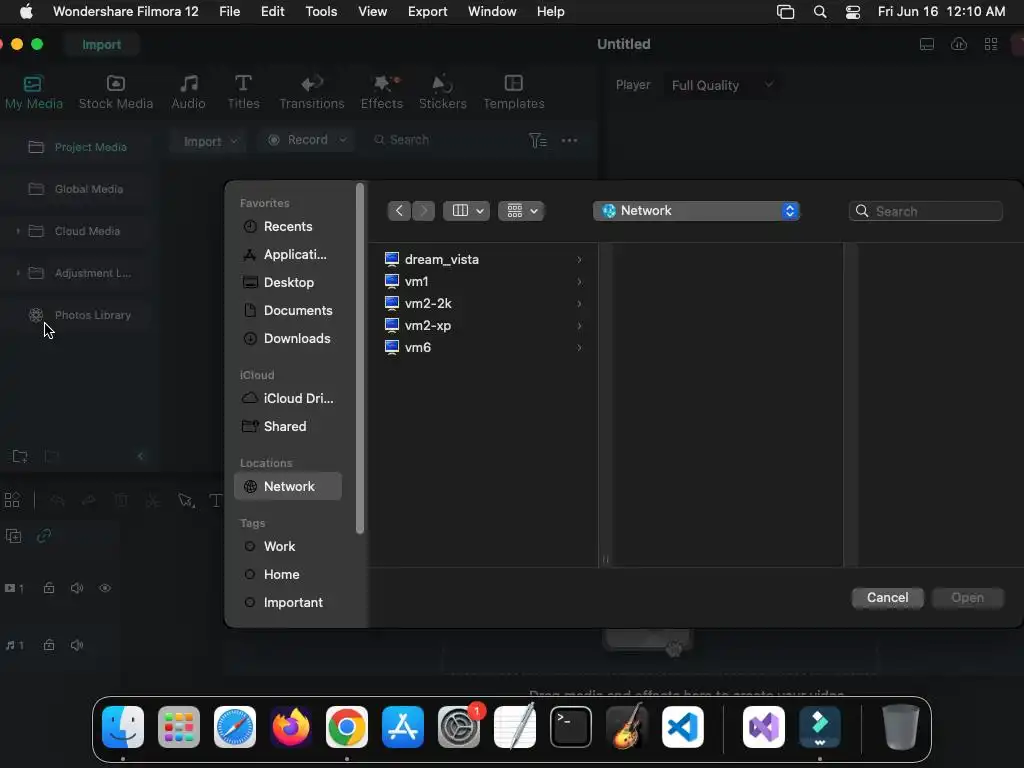Choose the Work tag
Screen dimensions: 1024x768
(x=287, y=547)
